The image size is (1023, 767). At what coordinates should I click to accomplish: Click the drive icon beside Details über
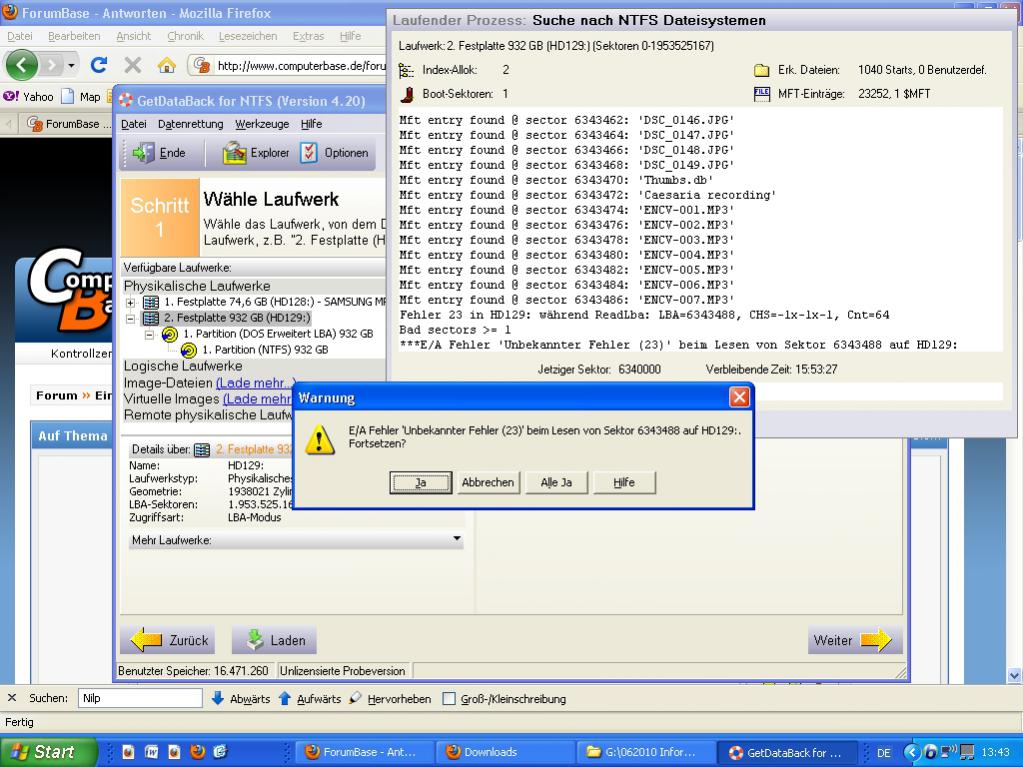[202, 449]
